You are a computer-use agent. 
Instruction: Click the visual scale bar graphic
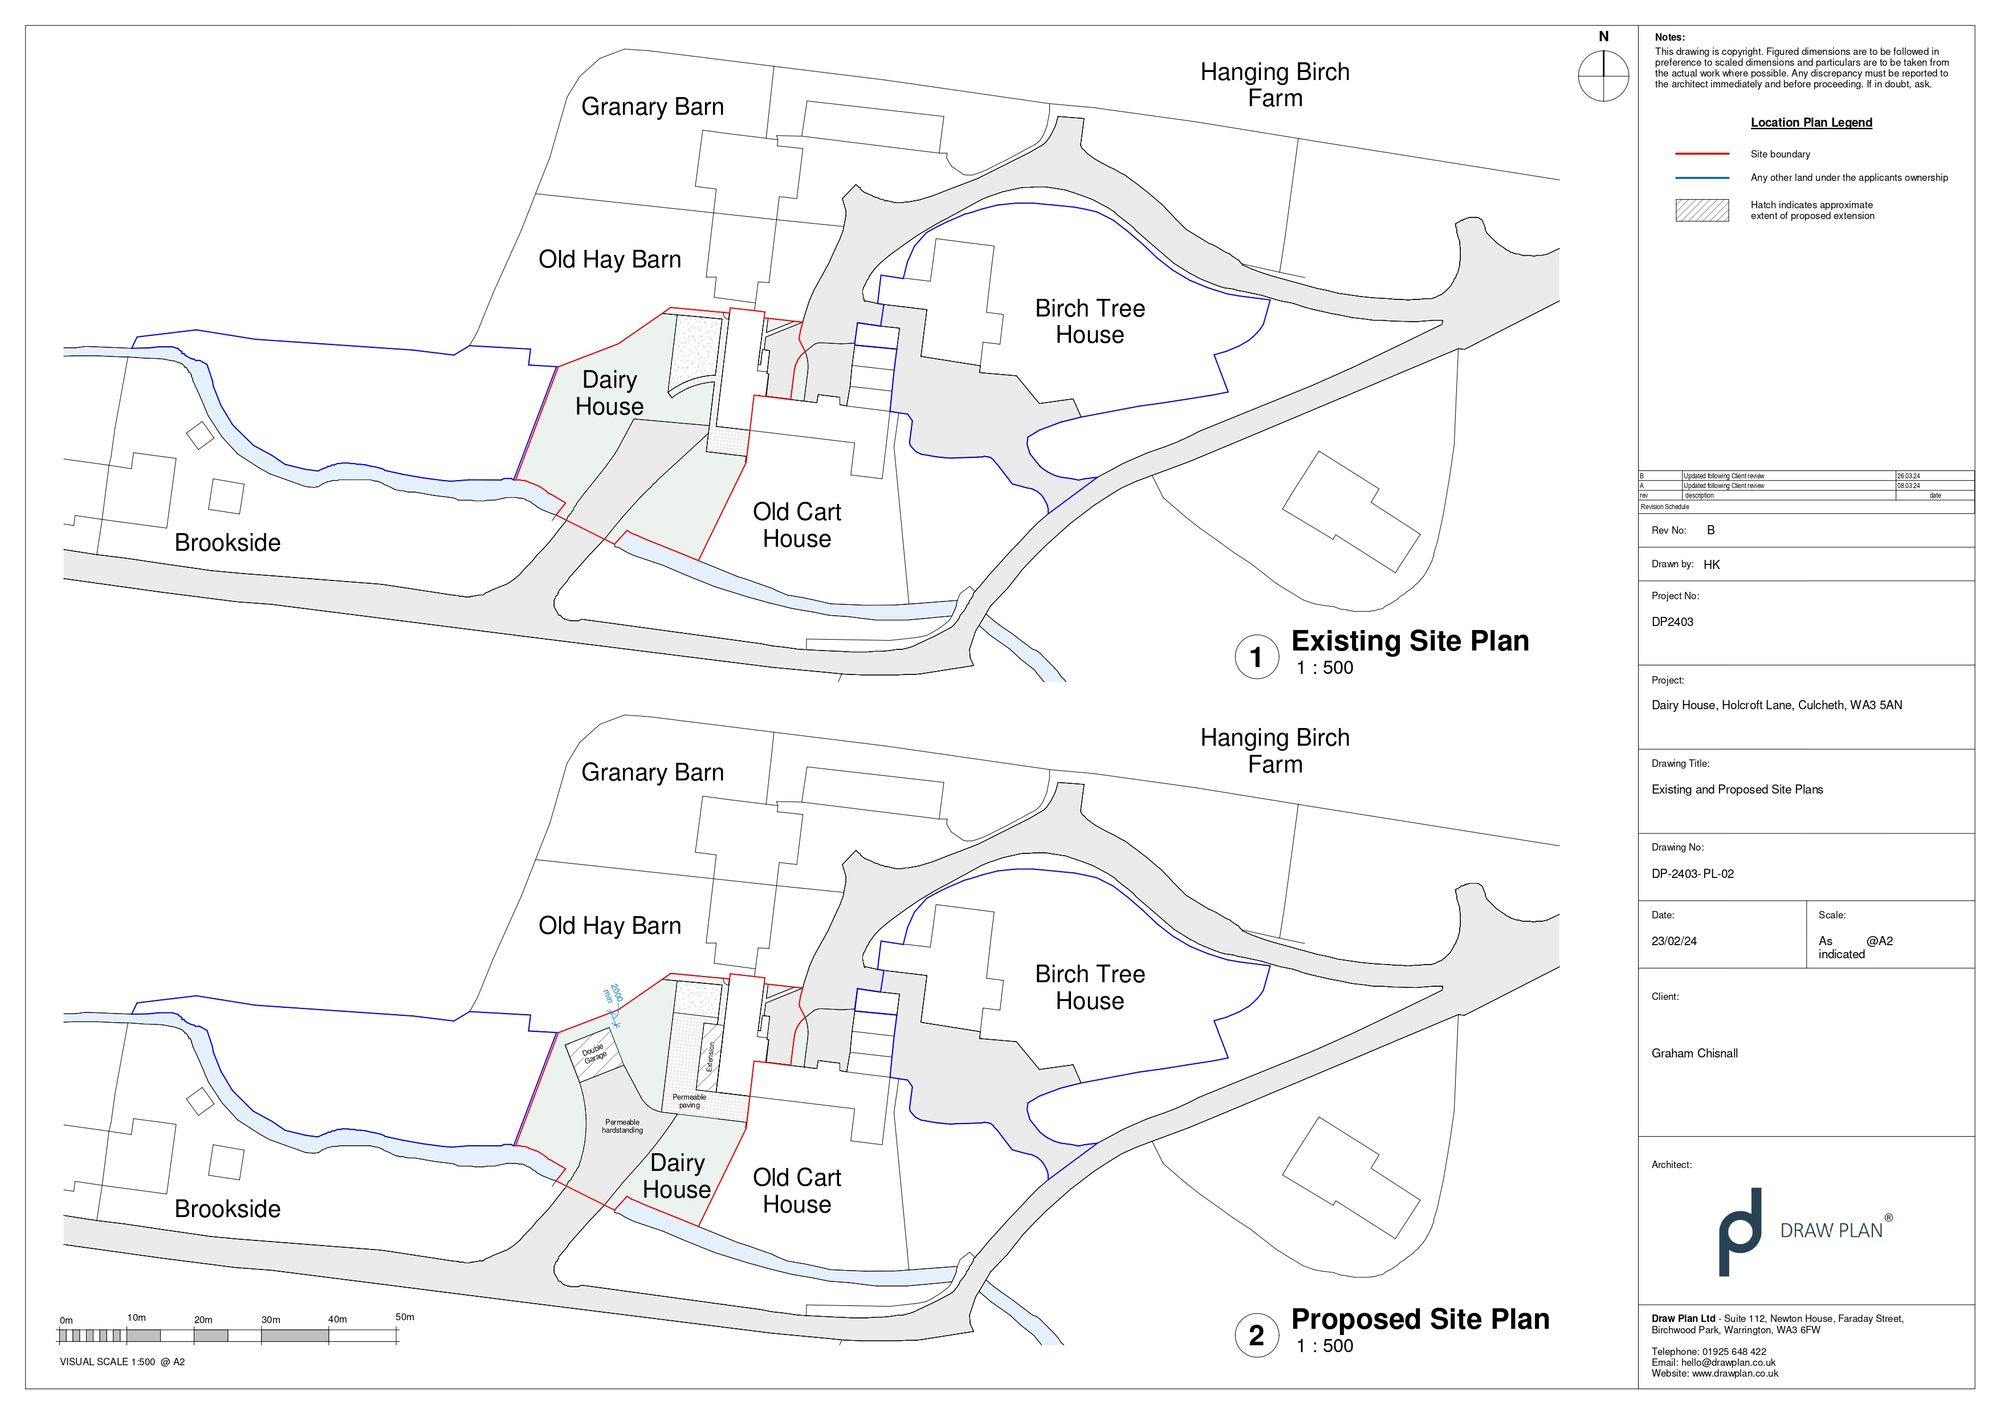228,1335
